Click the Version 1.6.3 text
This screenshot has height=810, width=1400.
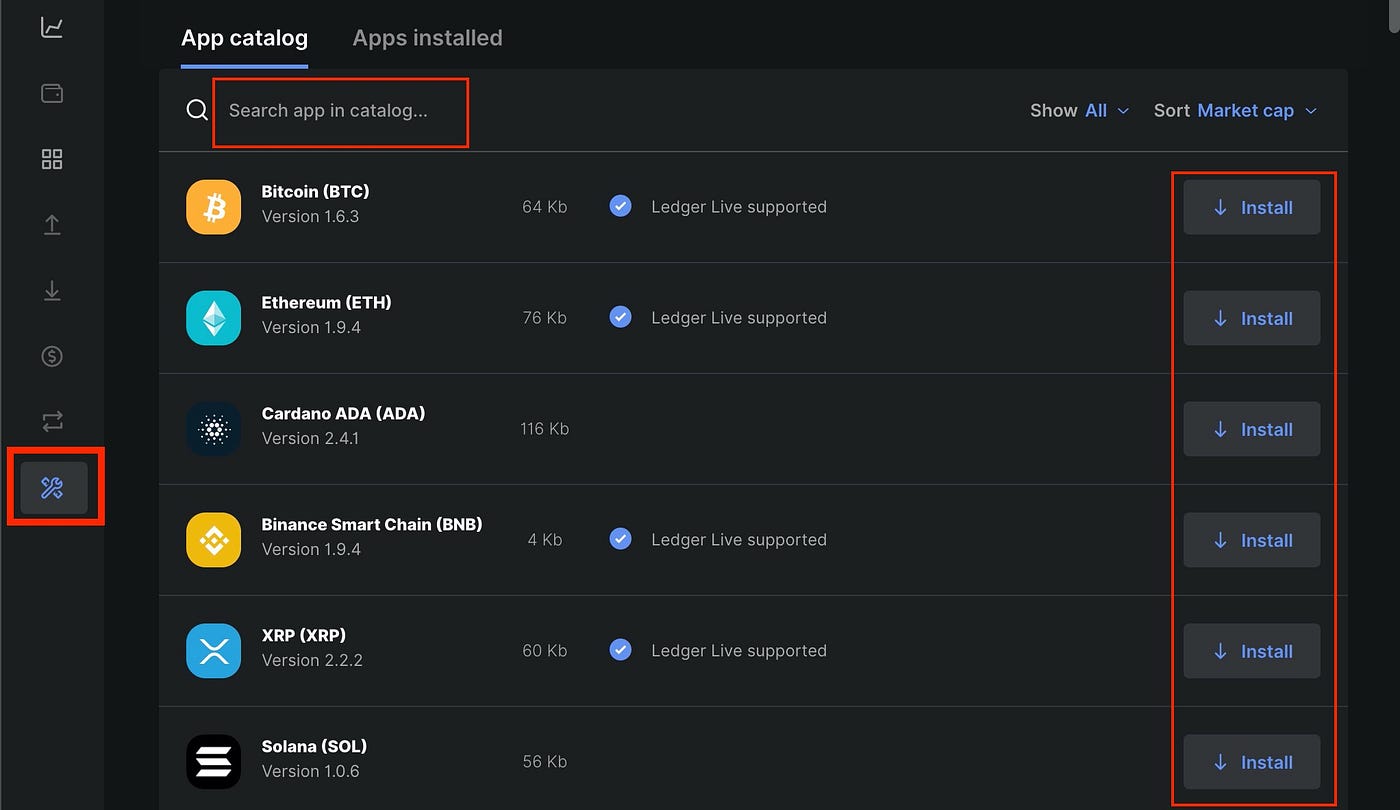[310, 216]
